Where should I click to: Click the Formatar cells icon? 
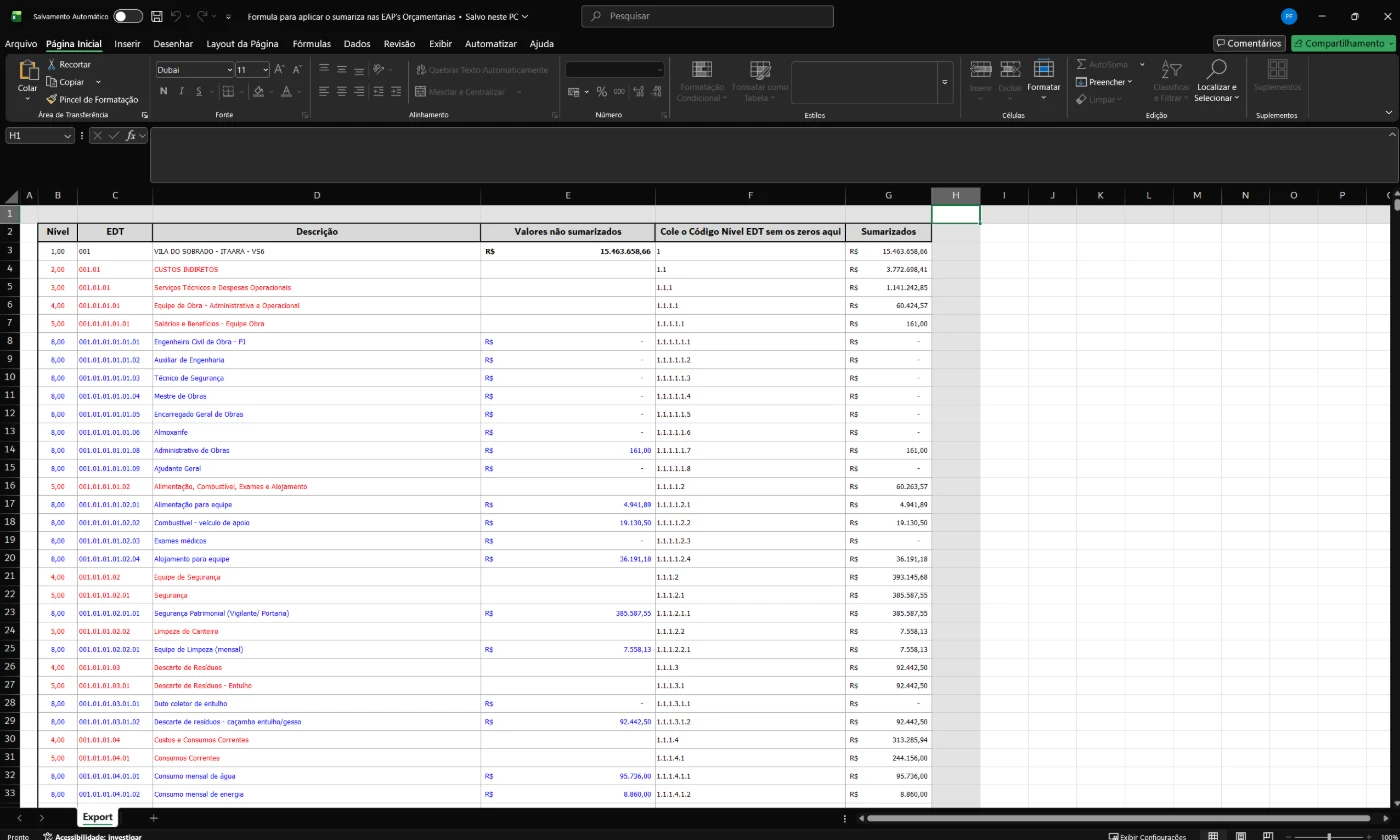click(1043, 70)
